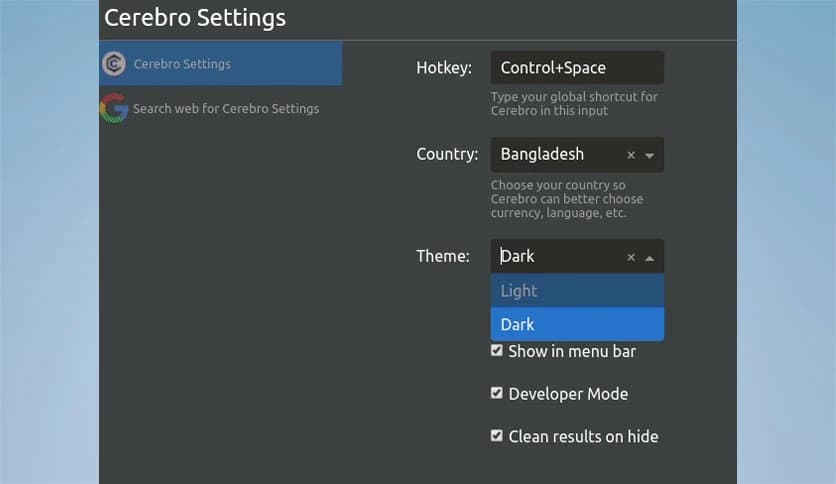Click the Theme: field label
Screen dimensions: 836x484
442,257
